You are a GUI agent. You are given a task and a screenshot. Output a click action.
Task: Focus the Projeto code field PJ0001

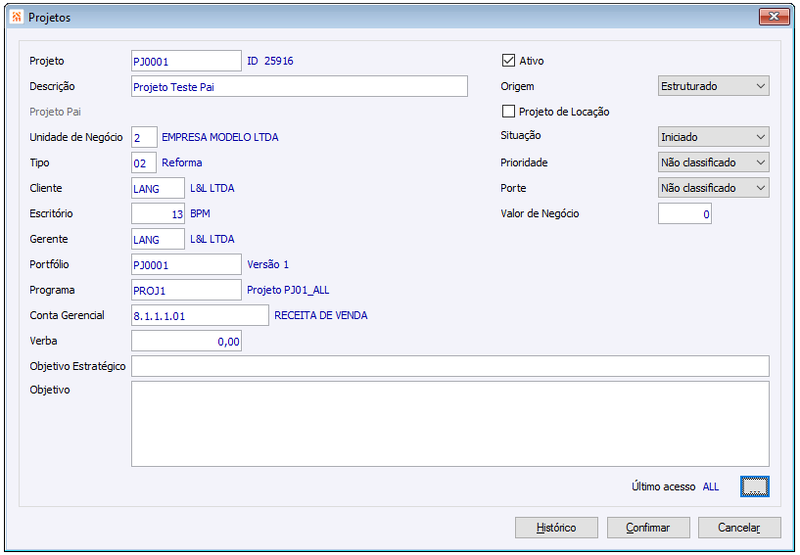pyautogui.click(x=186, y=61)
